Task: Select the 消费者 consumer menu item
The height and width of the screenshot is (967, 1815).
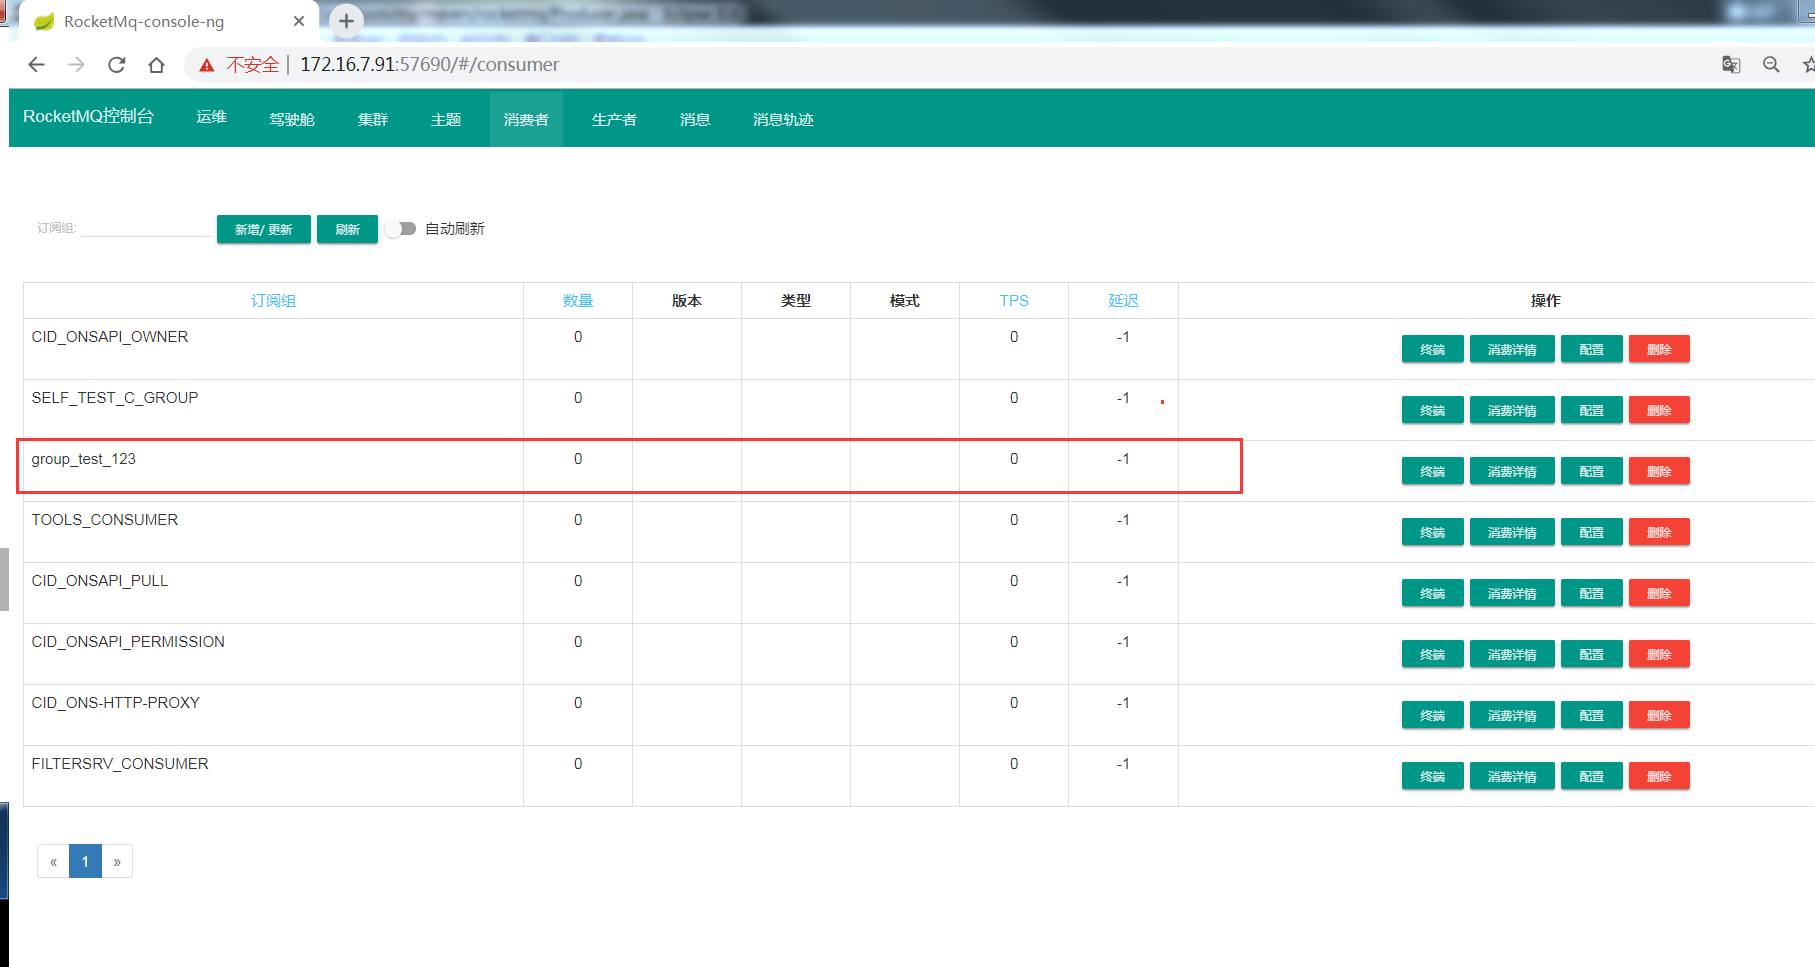Action: click(526, 119)
